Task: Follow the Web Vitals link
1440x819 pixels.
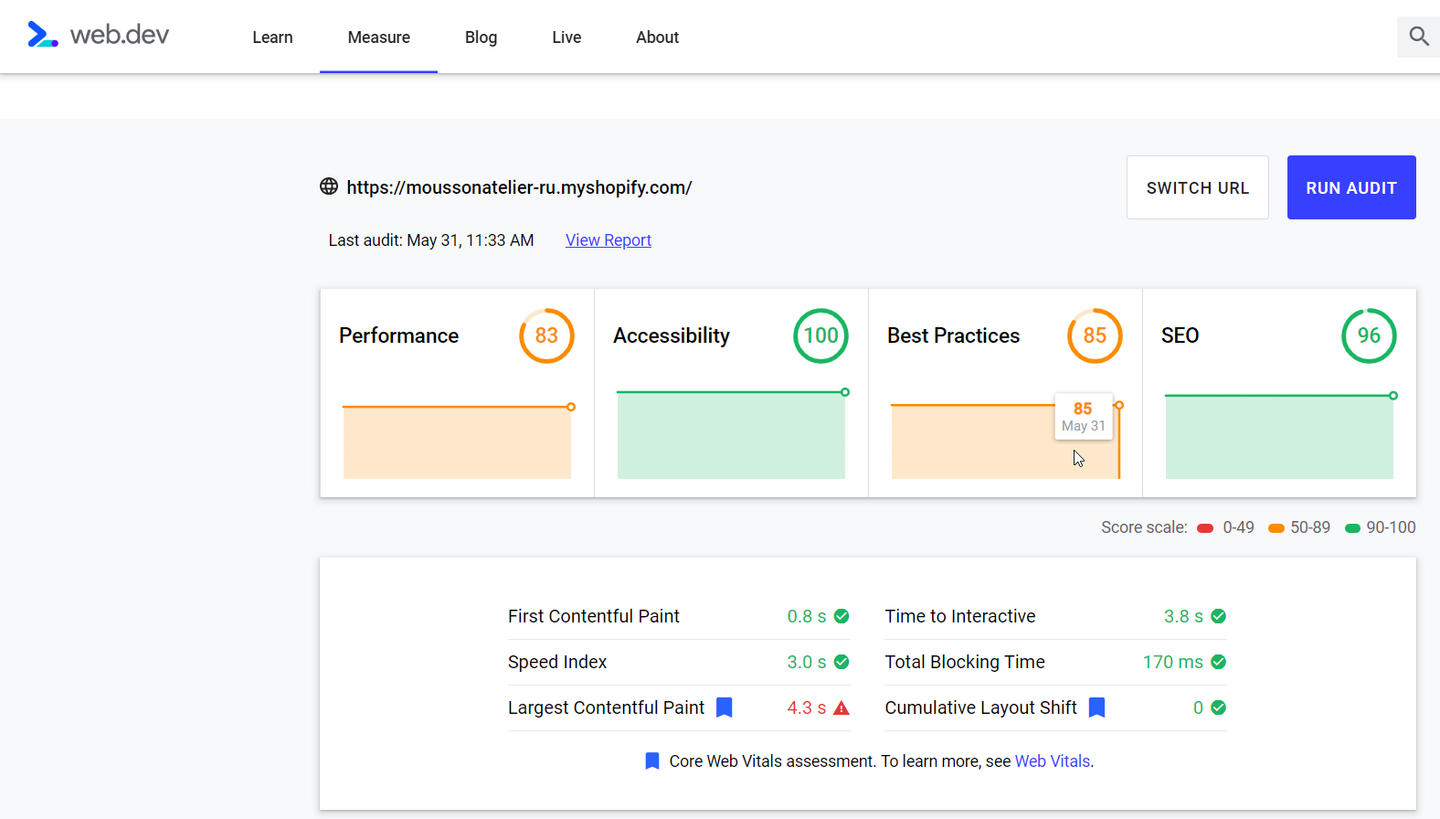Action: tap(1052, 761)
